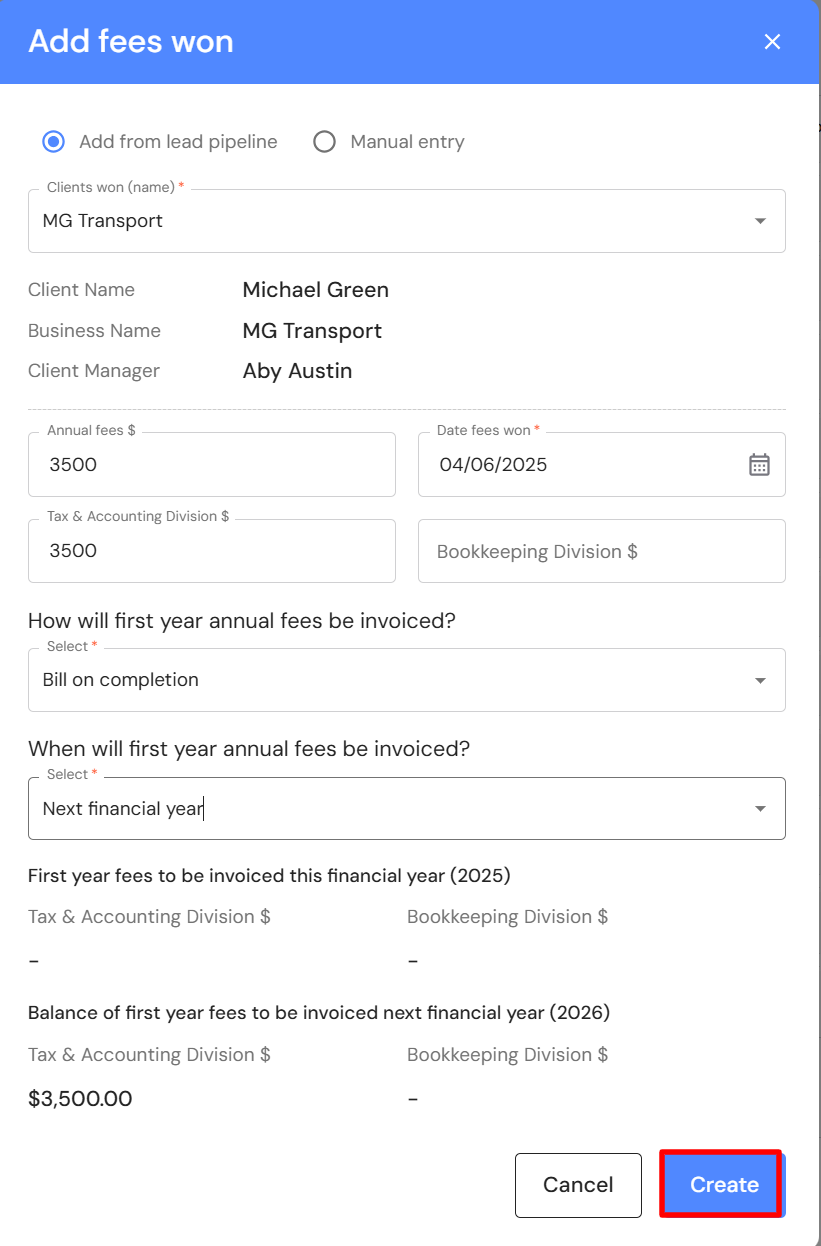
Task: Expand the "Bill on completion" invoicing dropdown
Action: 406,680
